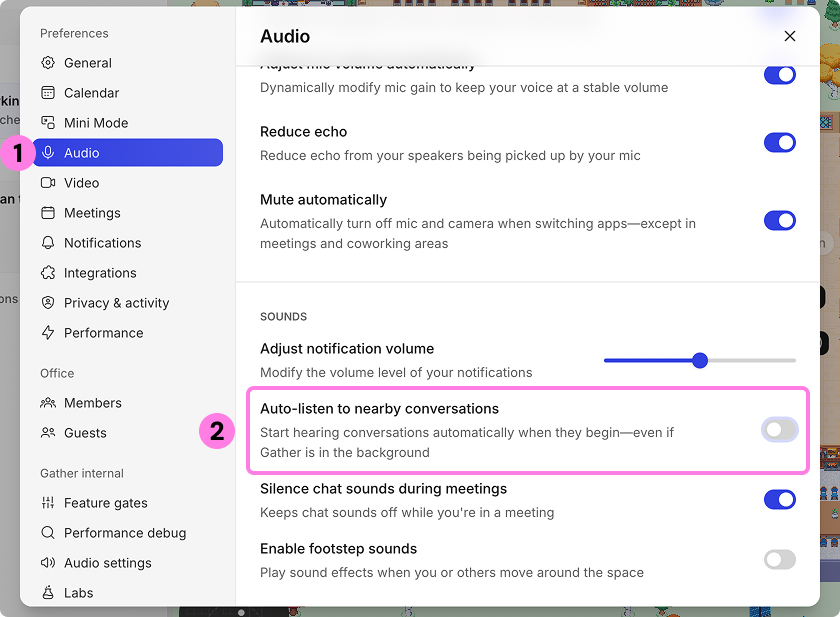Open Notifications via the bell icon
Viewport: 840px width, 617px height.
[x=48, y=242]
